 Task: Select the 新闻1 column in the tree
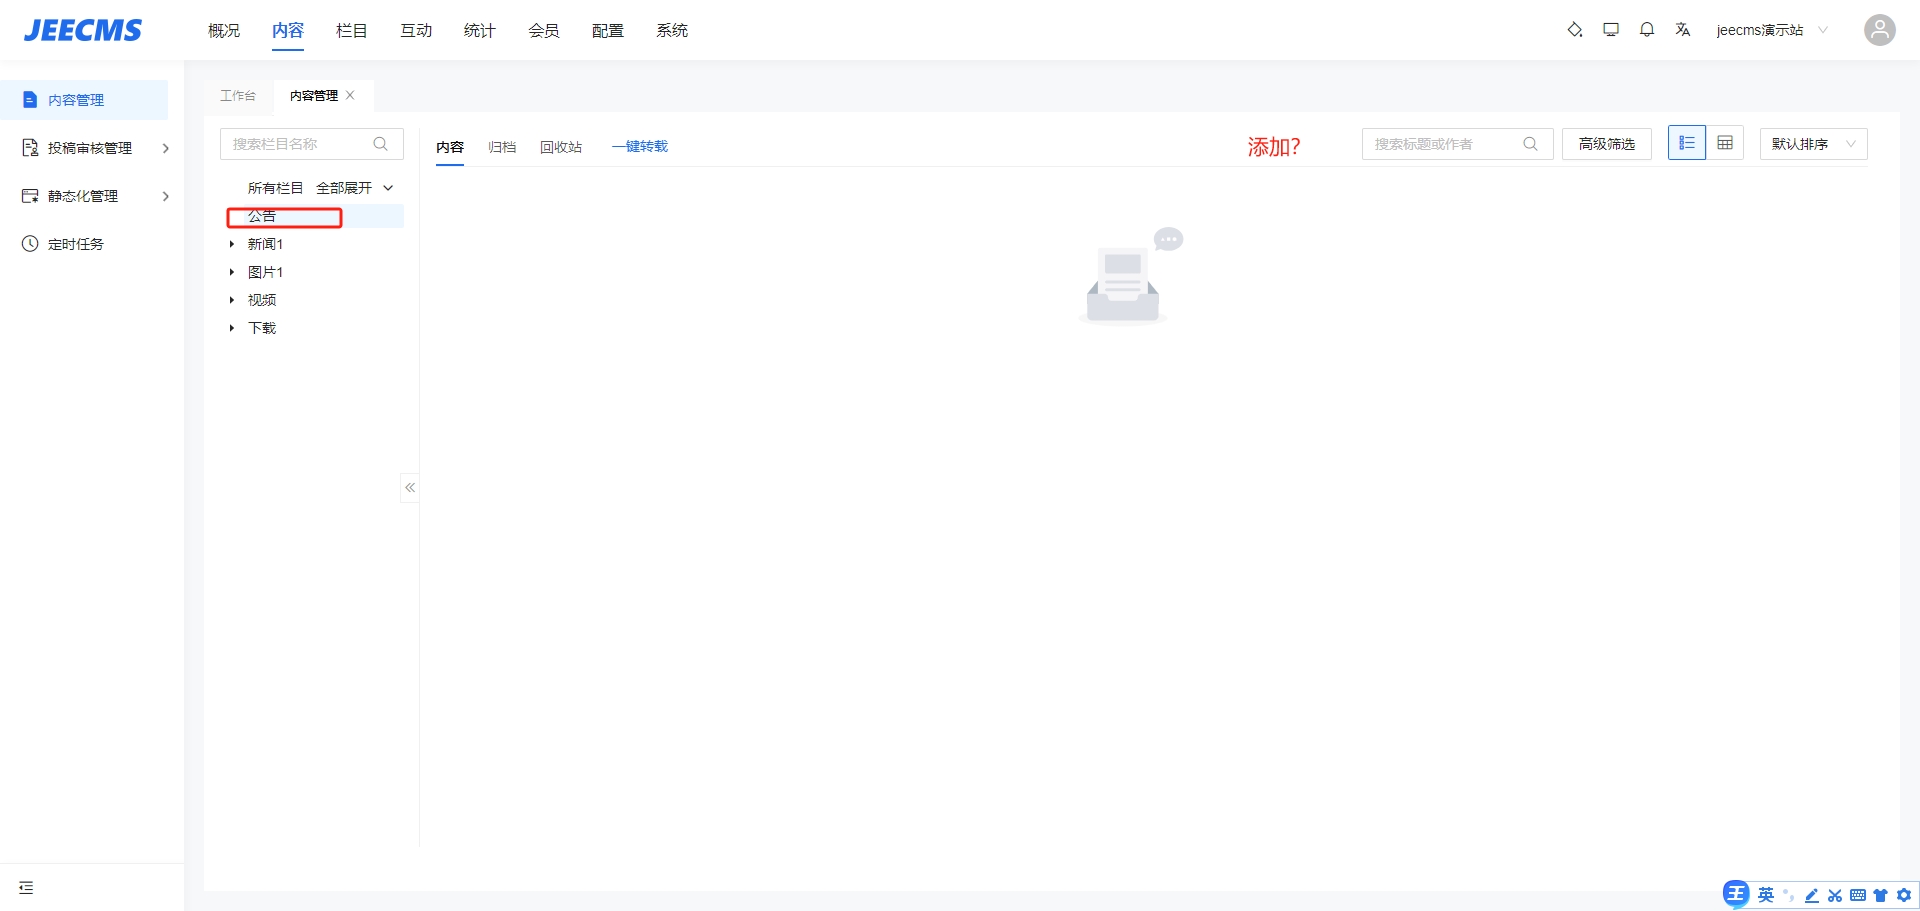(265, 244)
